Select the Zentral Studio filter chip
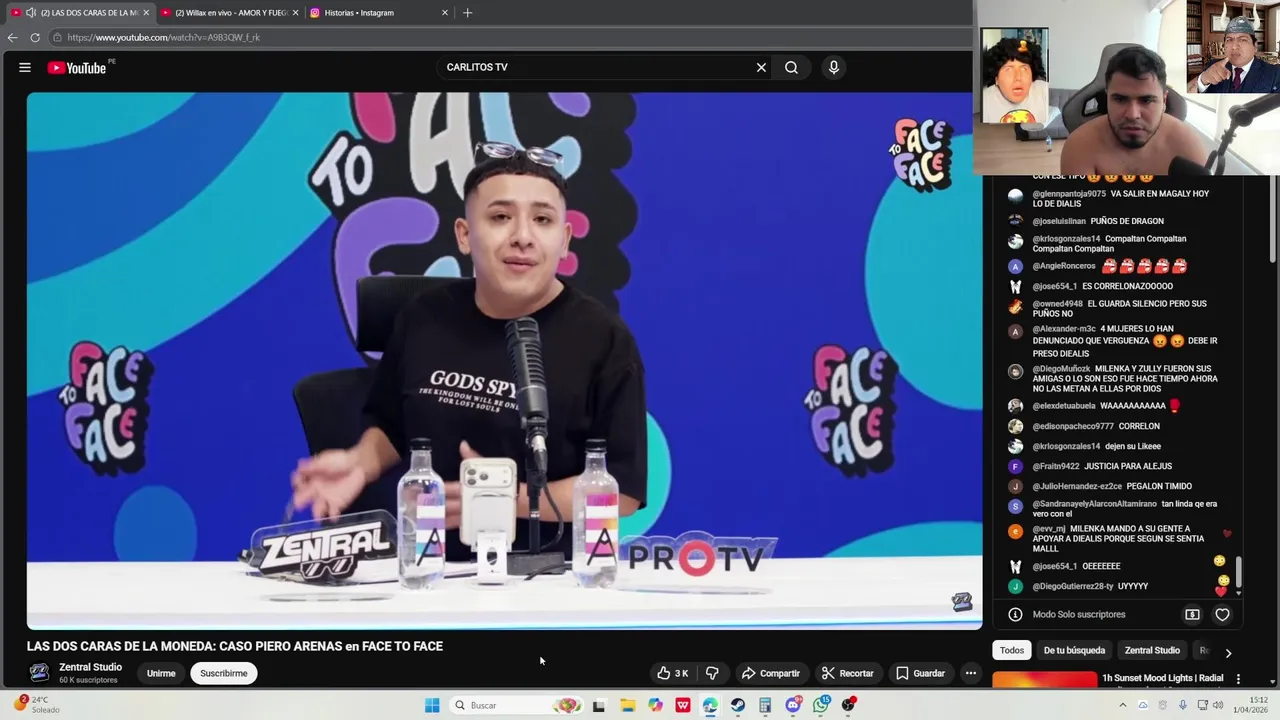 pyautogui.click(x=1152, y=650)
